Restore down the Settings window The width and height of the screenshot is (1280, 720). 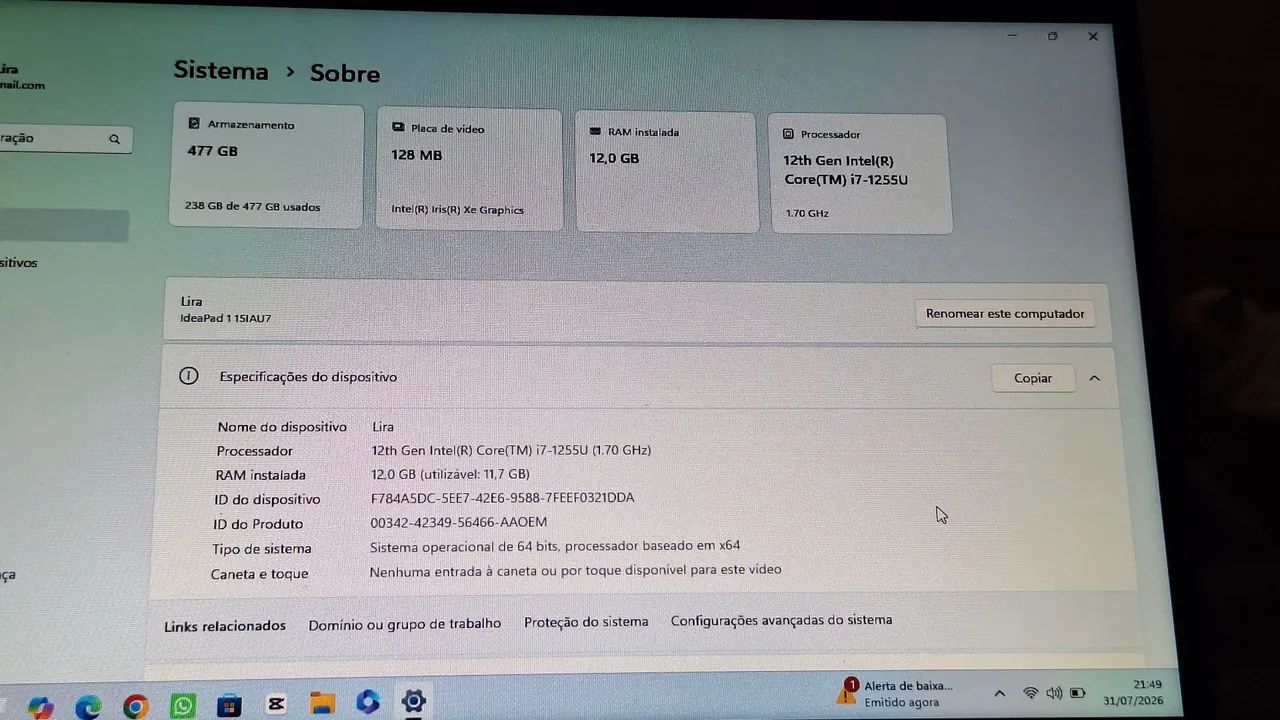tap(1052, 36)
